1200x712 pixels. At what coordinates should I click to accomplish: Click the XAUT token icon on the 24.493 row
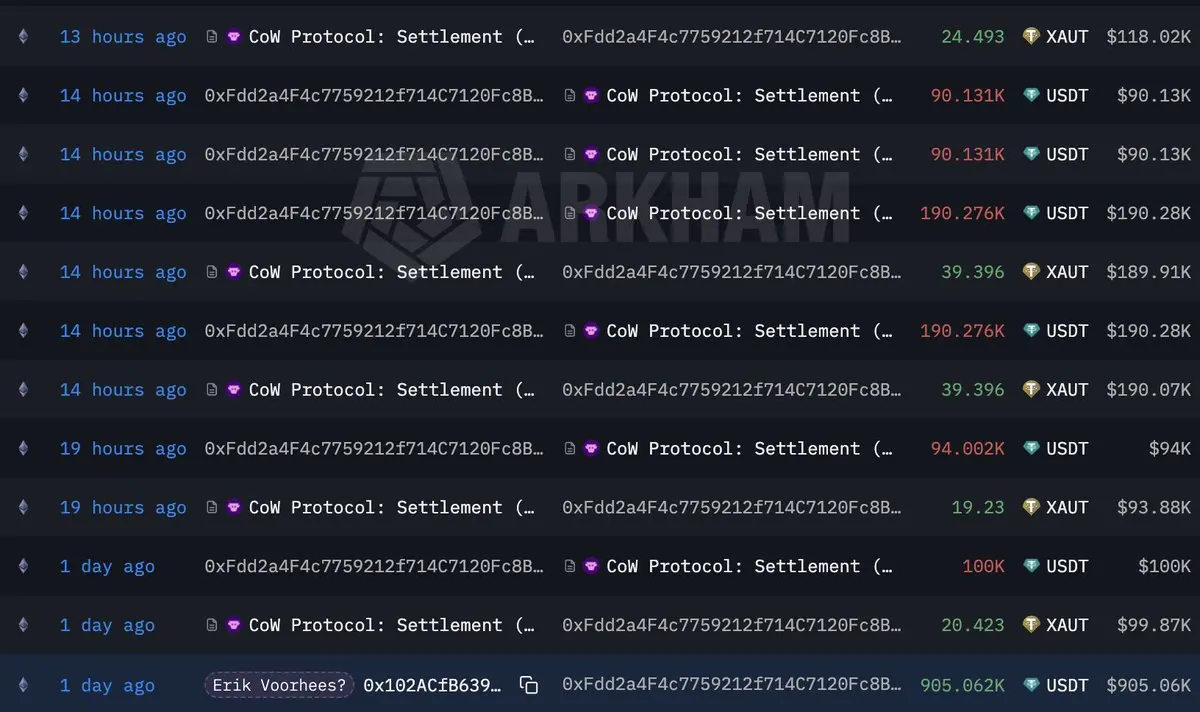click(x=1031, y=36)
